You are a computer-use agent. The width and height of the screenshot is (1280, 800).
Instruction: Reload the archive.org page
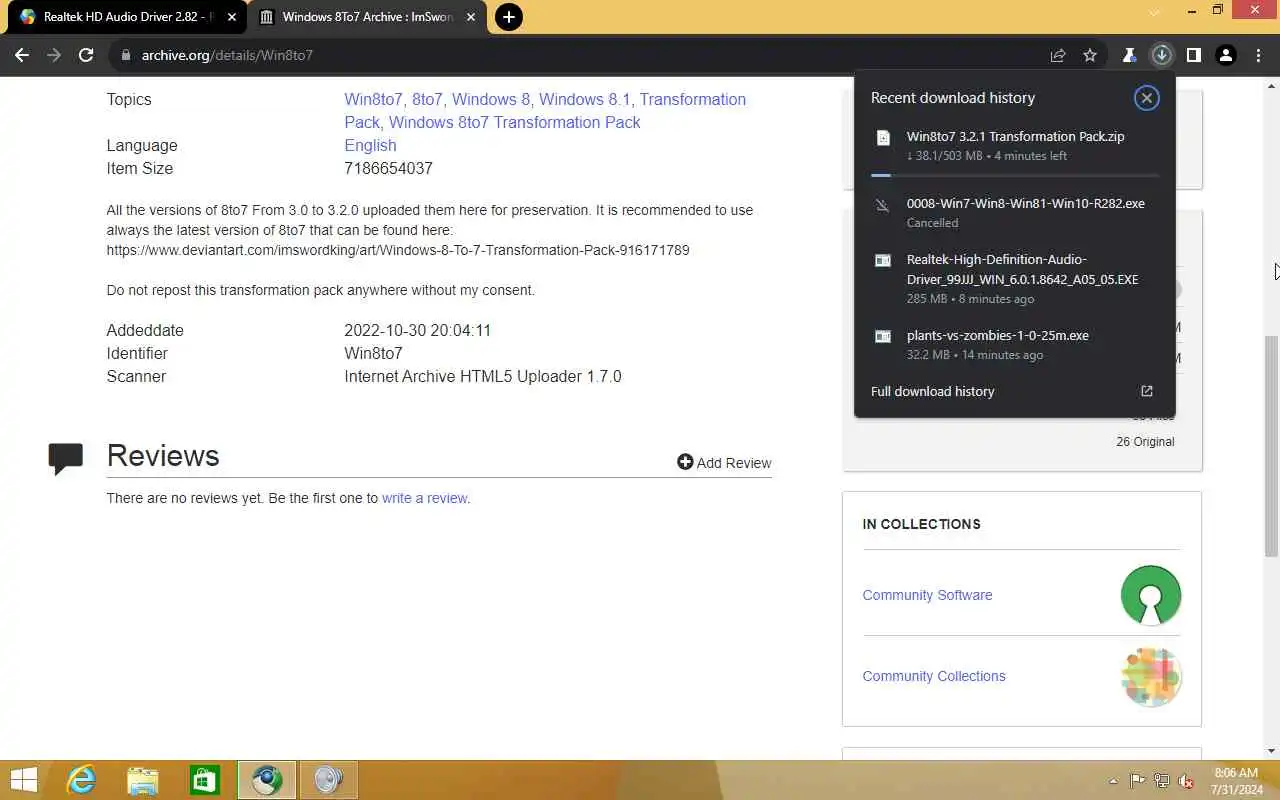(86, 55)
